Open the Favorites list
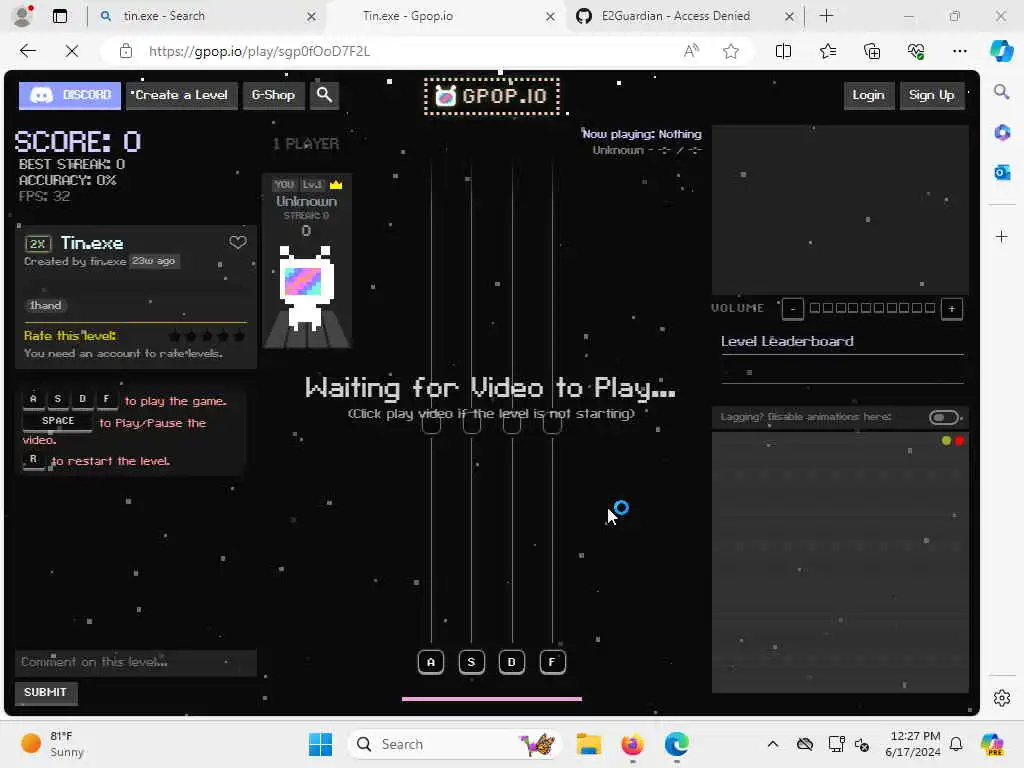Viewport: 1024px width, 768px height. [828, 51]
